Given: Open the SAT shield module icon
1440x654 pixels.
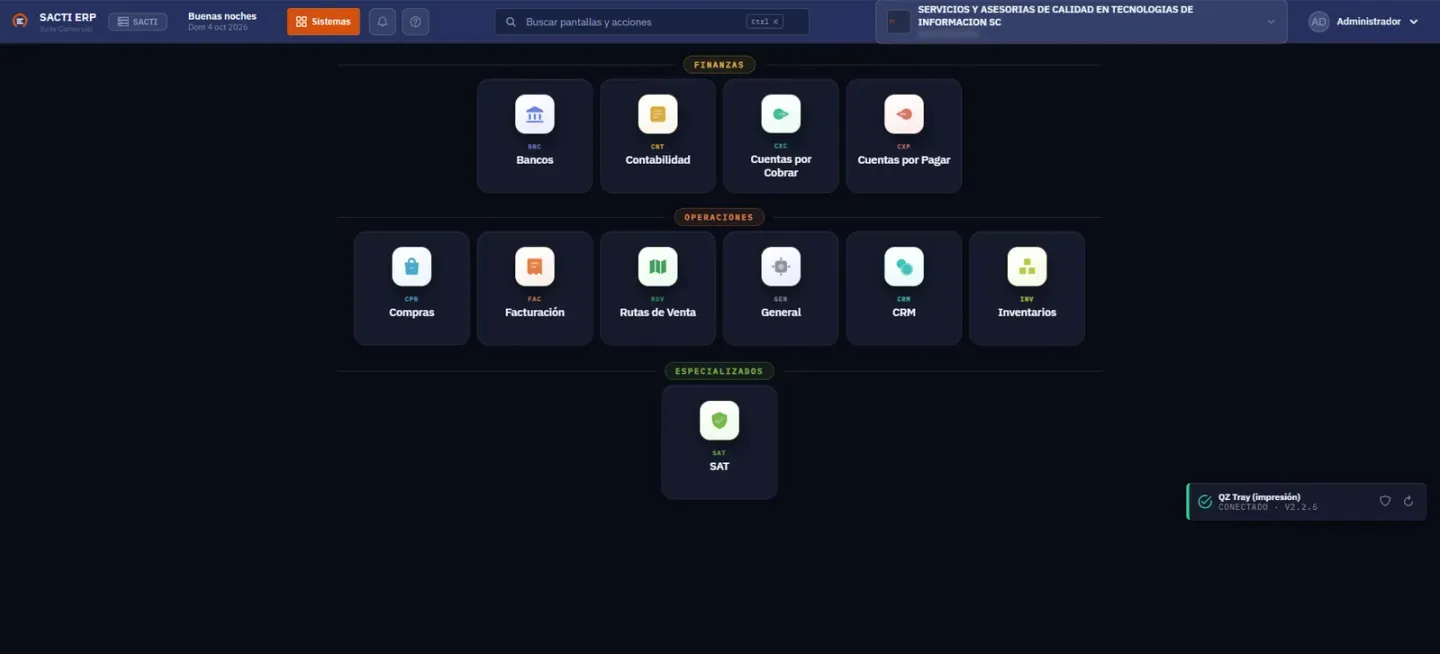Looking at the screenshot, I should pyautogui.click(x=719, y=421).
